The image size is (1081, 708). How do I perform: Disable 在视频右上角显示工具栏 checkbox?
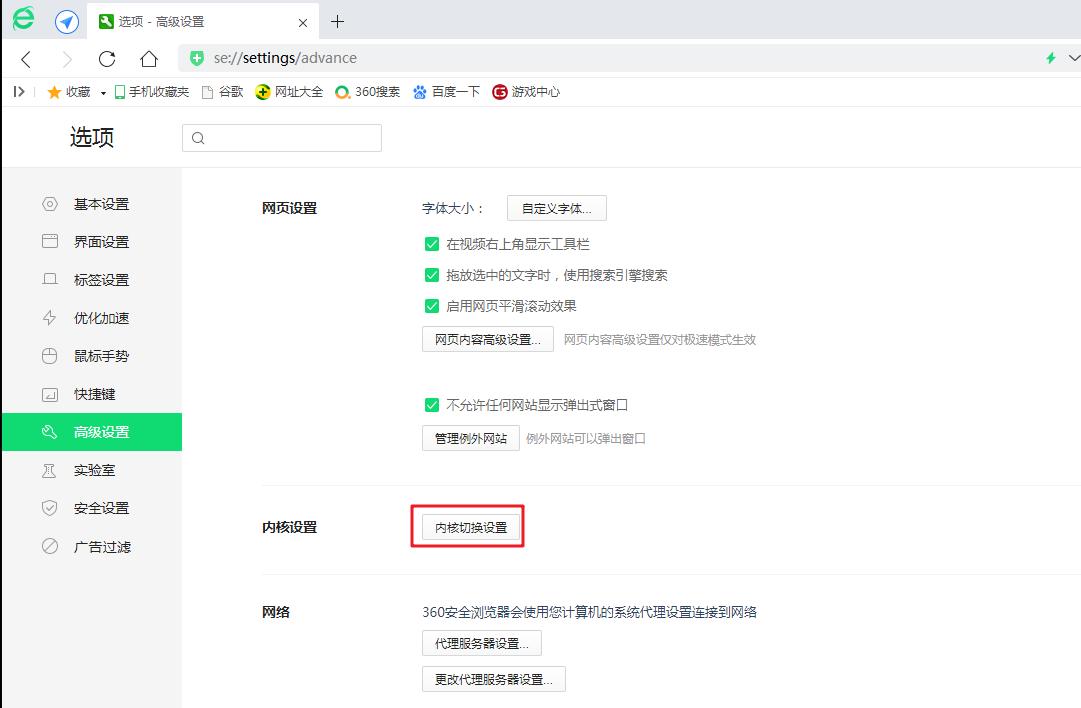(431, 243)
